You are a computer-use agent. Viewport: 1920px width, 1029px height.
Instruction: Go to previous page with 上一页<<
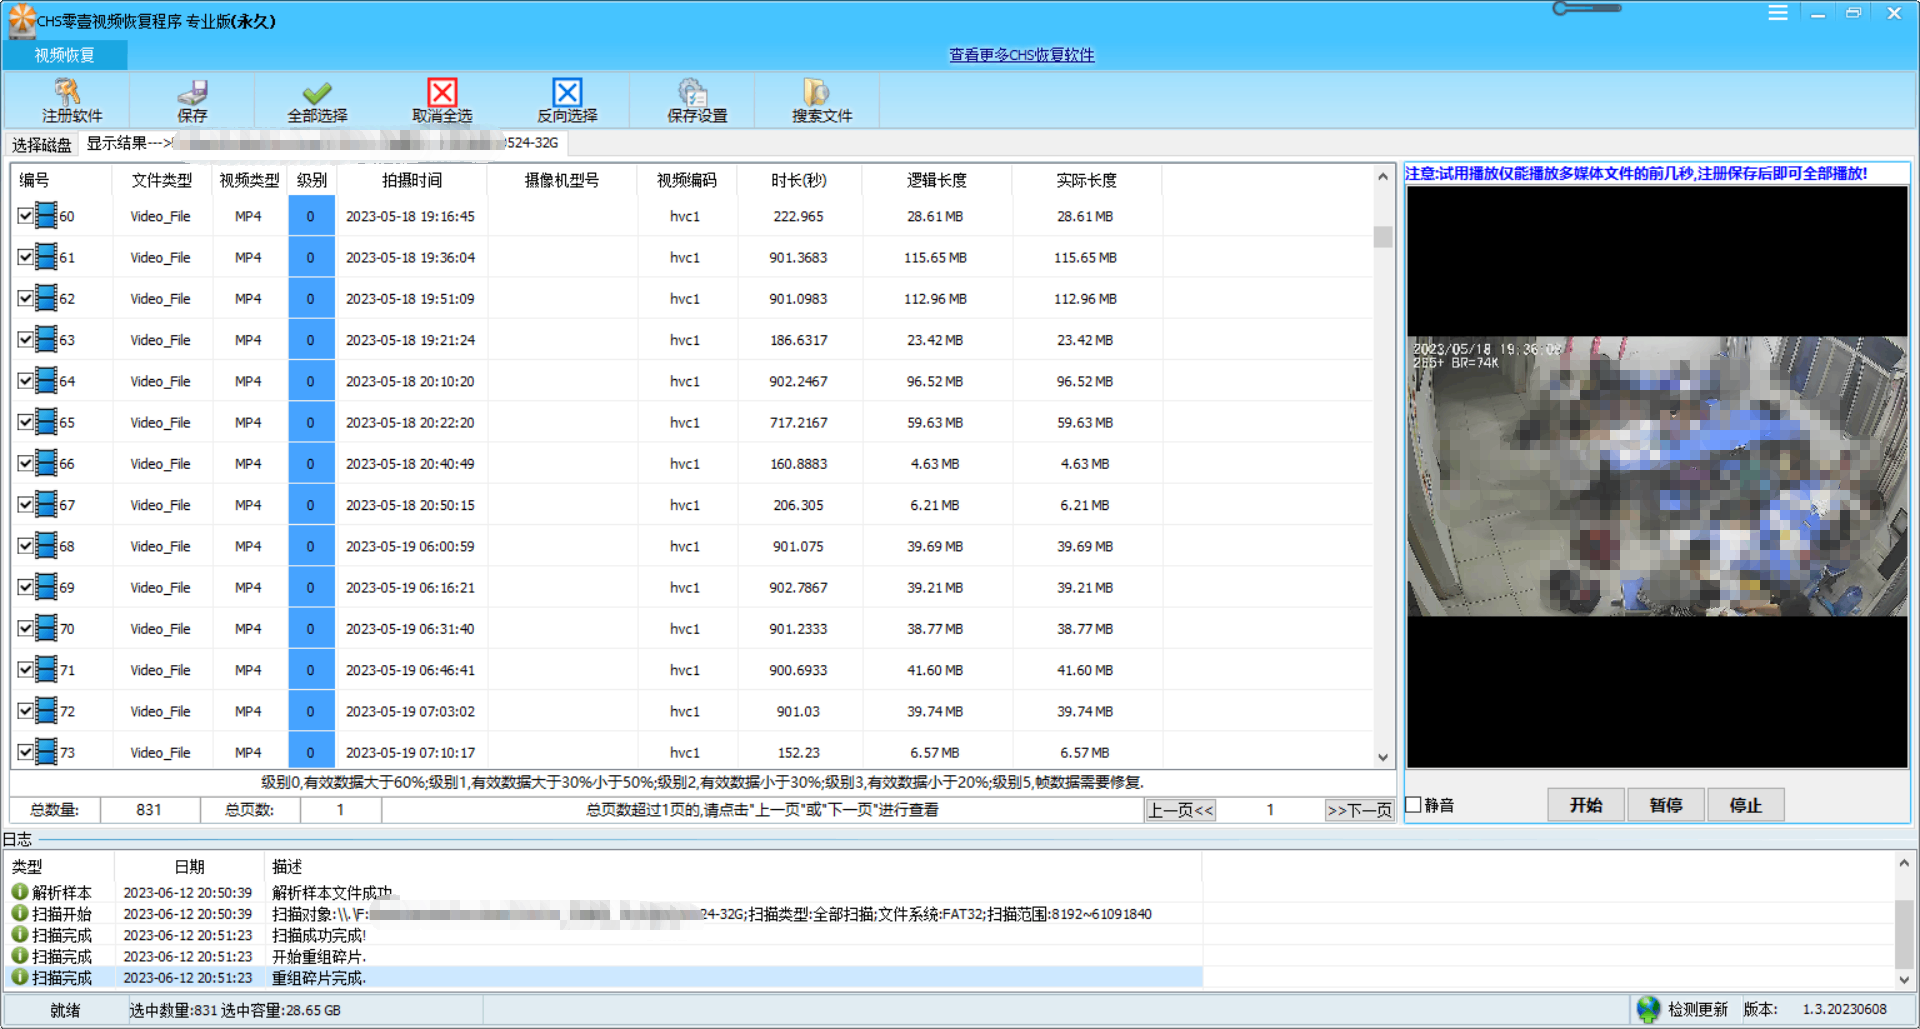pyautogui.click(x=1180, y=810)
